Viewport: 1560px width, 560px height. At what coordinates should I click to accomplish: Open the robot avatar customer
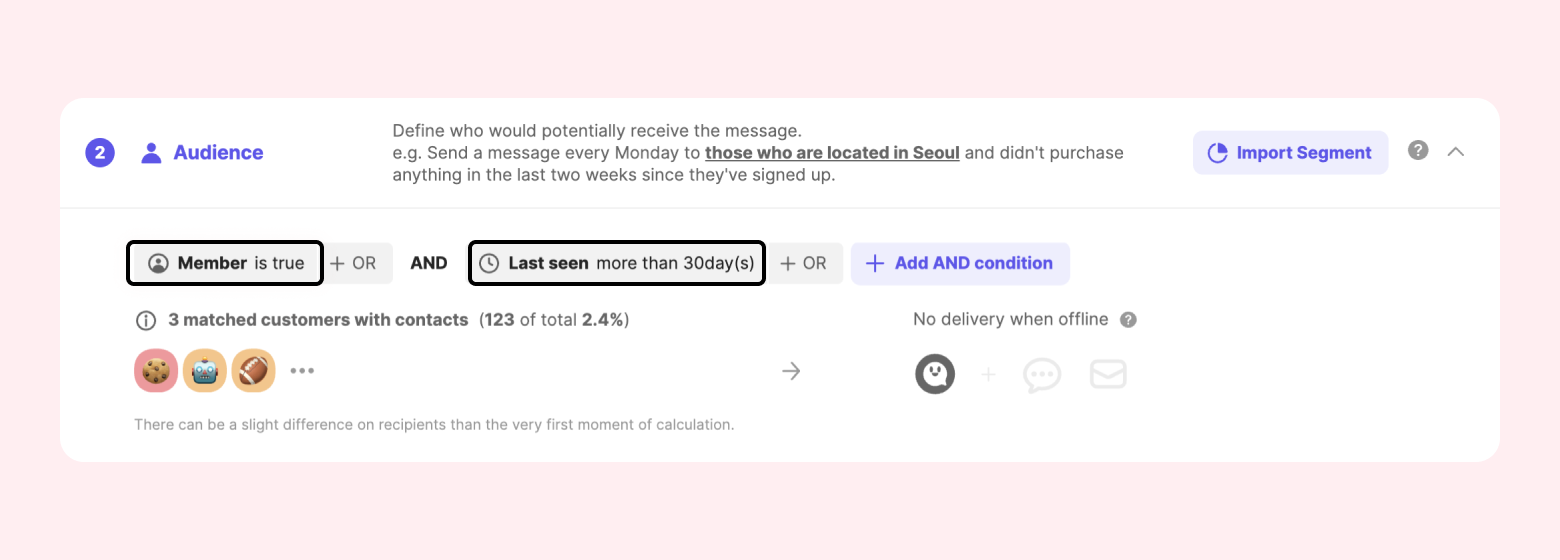click(x=204, y=371)
